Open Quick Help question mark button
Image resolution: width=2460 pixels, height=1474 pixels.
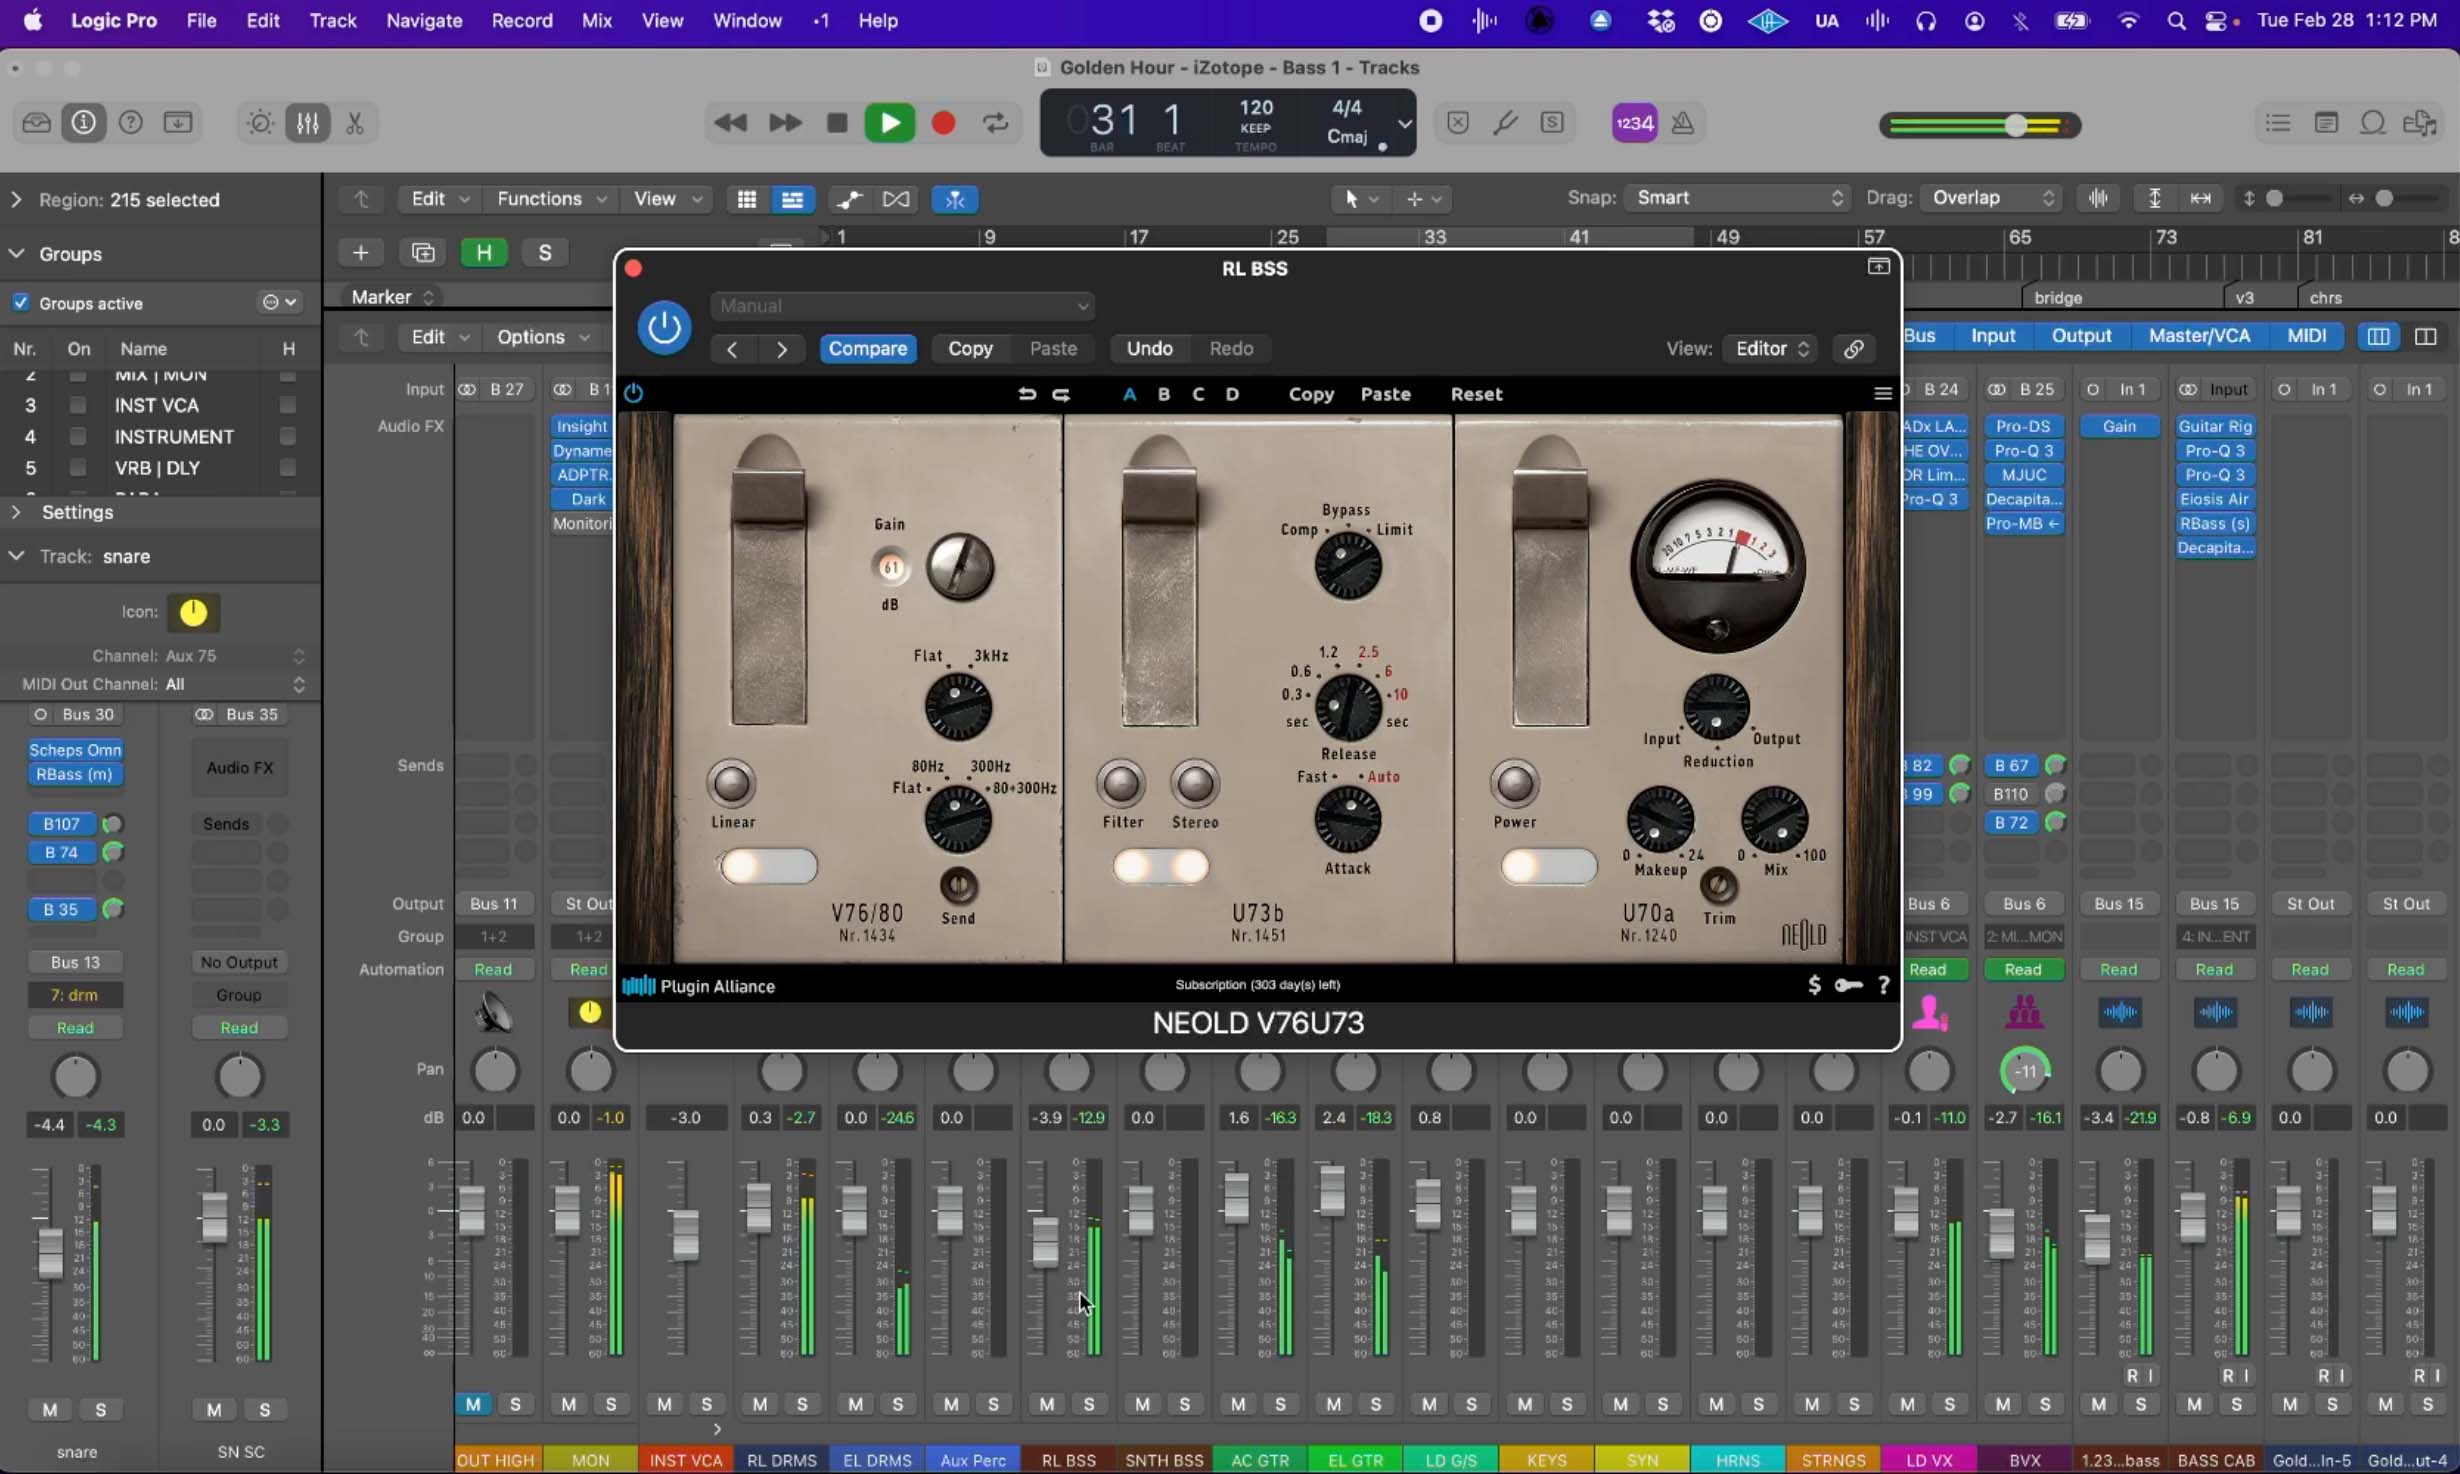(x=131, y=123)
